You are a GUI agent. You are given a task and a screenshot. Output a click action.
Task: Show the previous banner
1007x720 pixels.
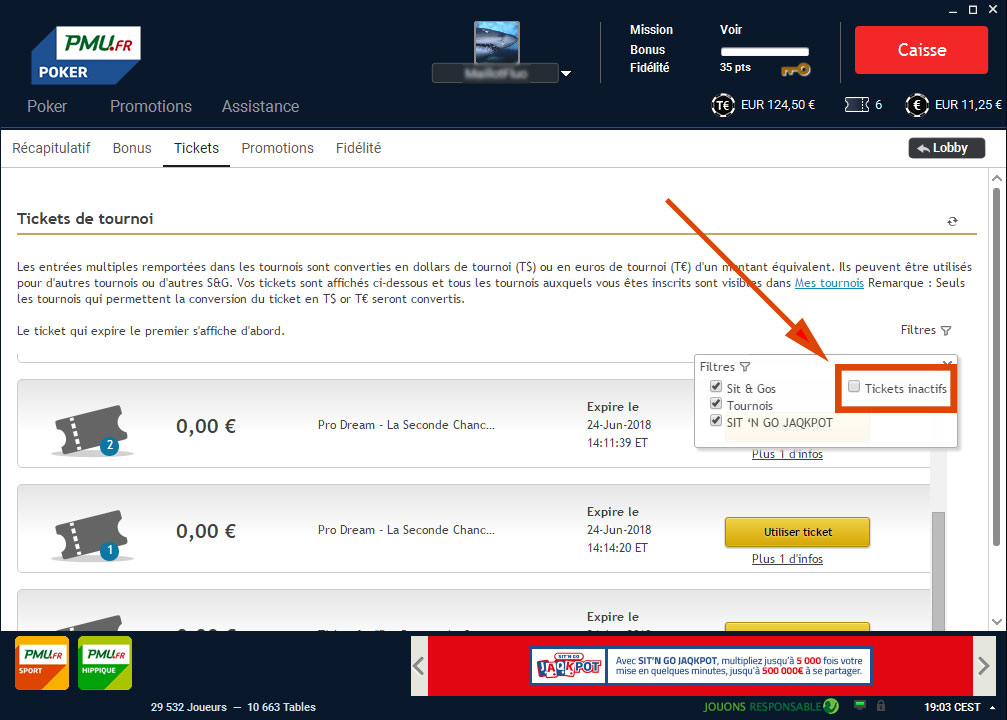coord(419,666)
